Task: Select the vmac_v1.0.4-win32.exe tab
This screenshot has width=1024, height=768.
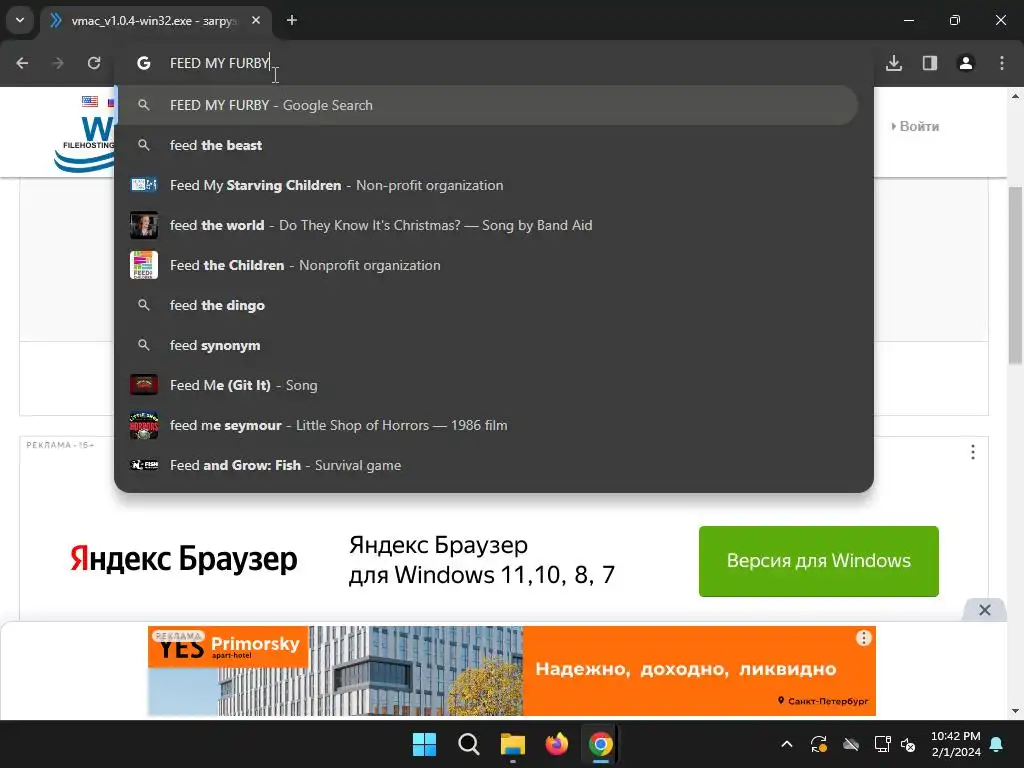Action: click(155, 20)
